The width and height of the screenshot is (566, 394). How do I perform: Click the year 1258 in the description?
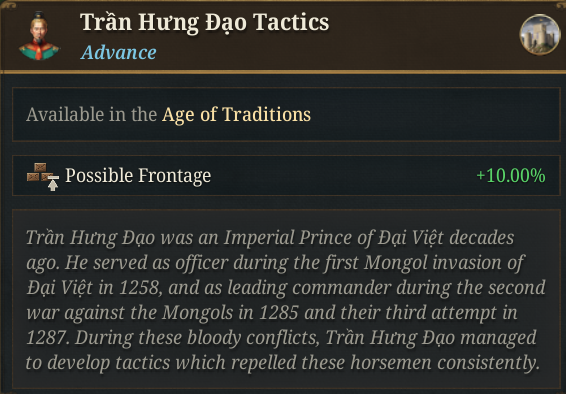click(140, 288)
